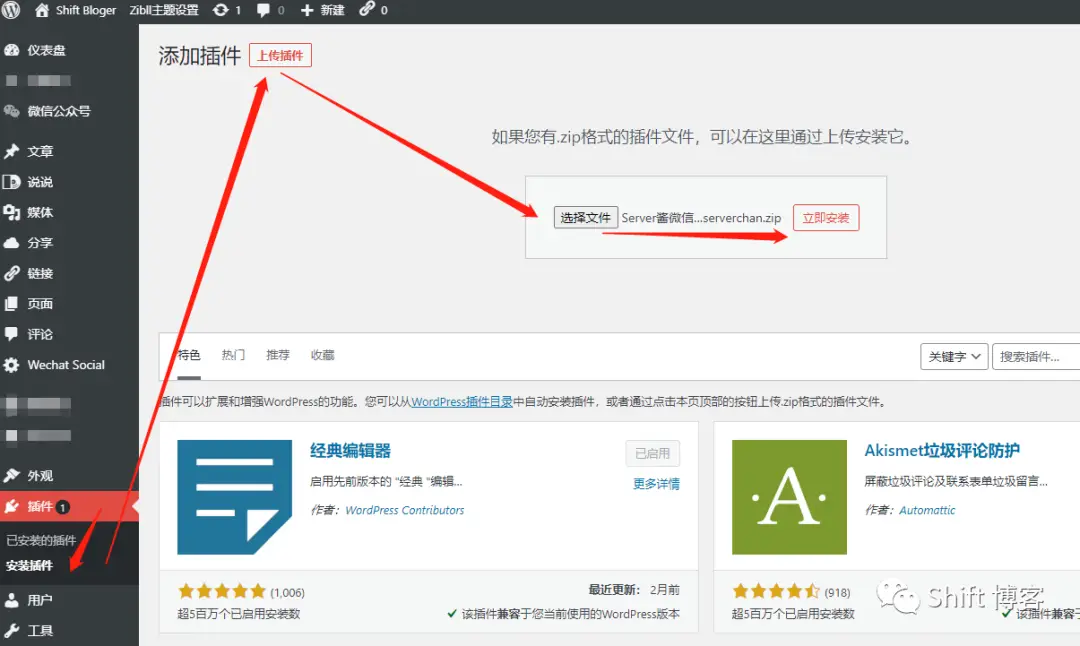Open 评论 comments from the sidebar icon
Image resolution: width=1080 pixels, height=646 pixels.
coord(12,333)
